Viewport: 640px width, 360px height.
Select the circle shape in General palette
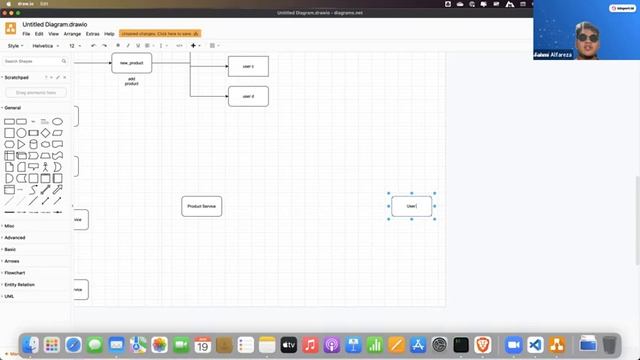pyautogui.click(x=21, y=133)
